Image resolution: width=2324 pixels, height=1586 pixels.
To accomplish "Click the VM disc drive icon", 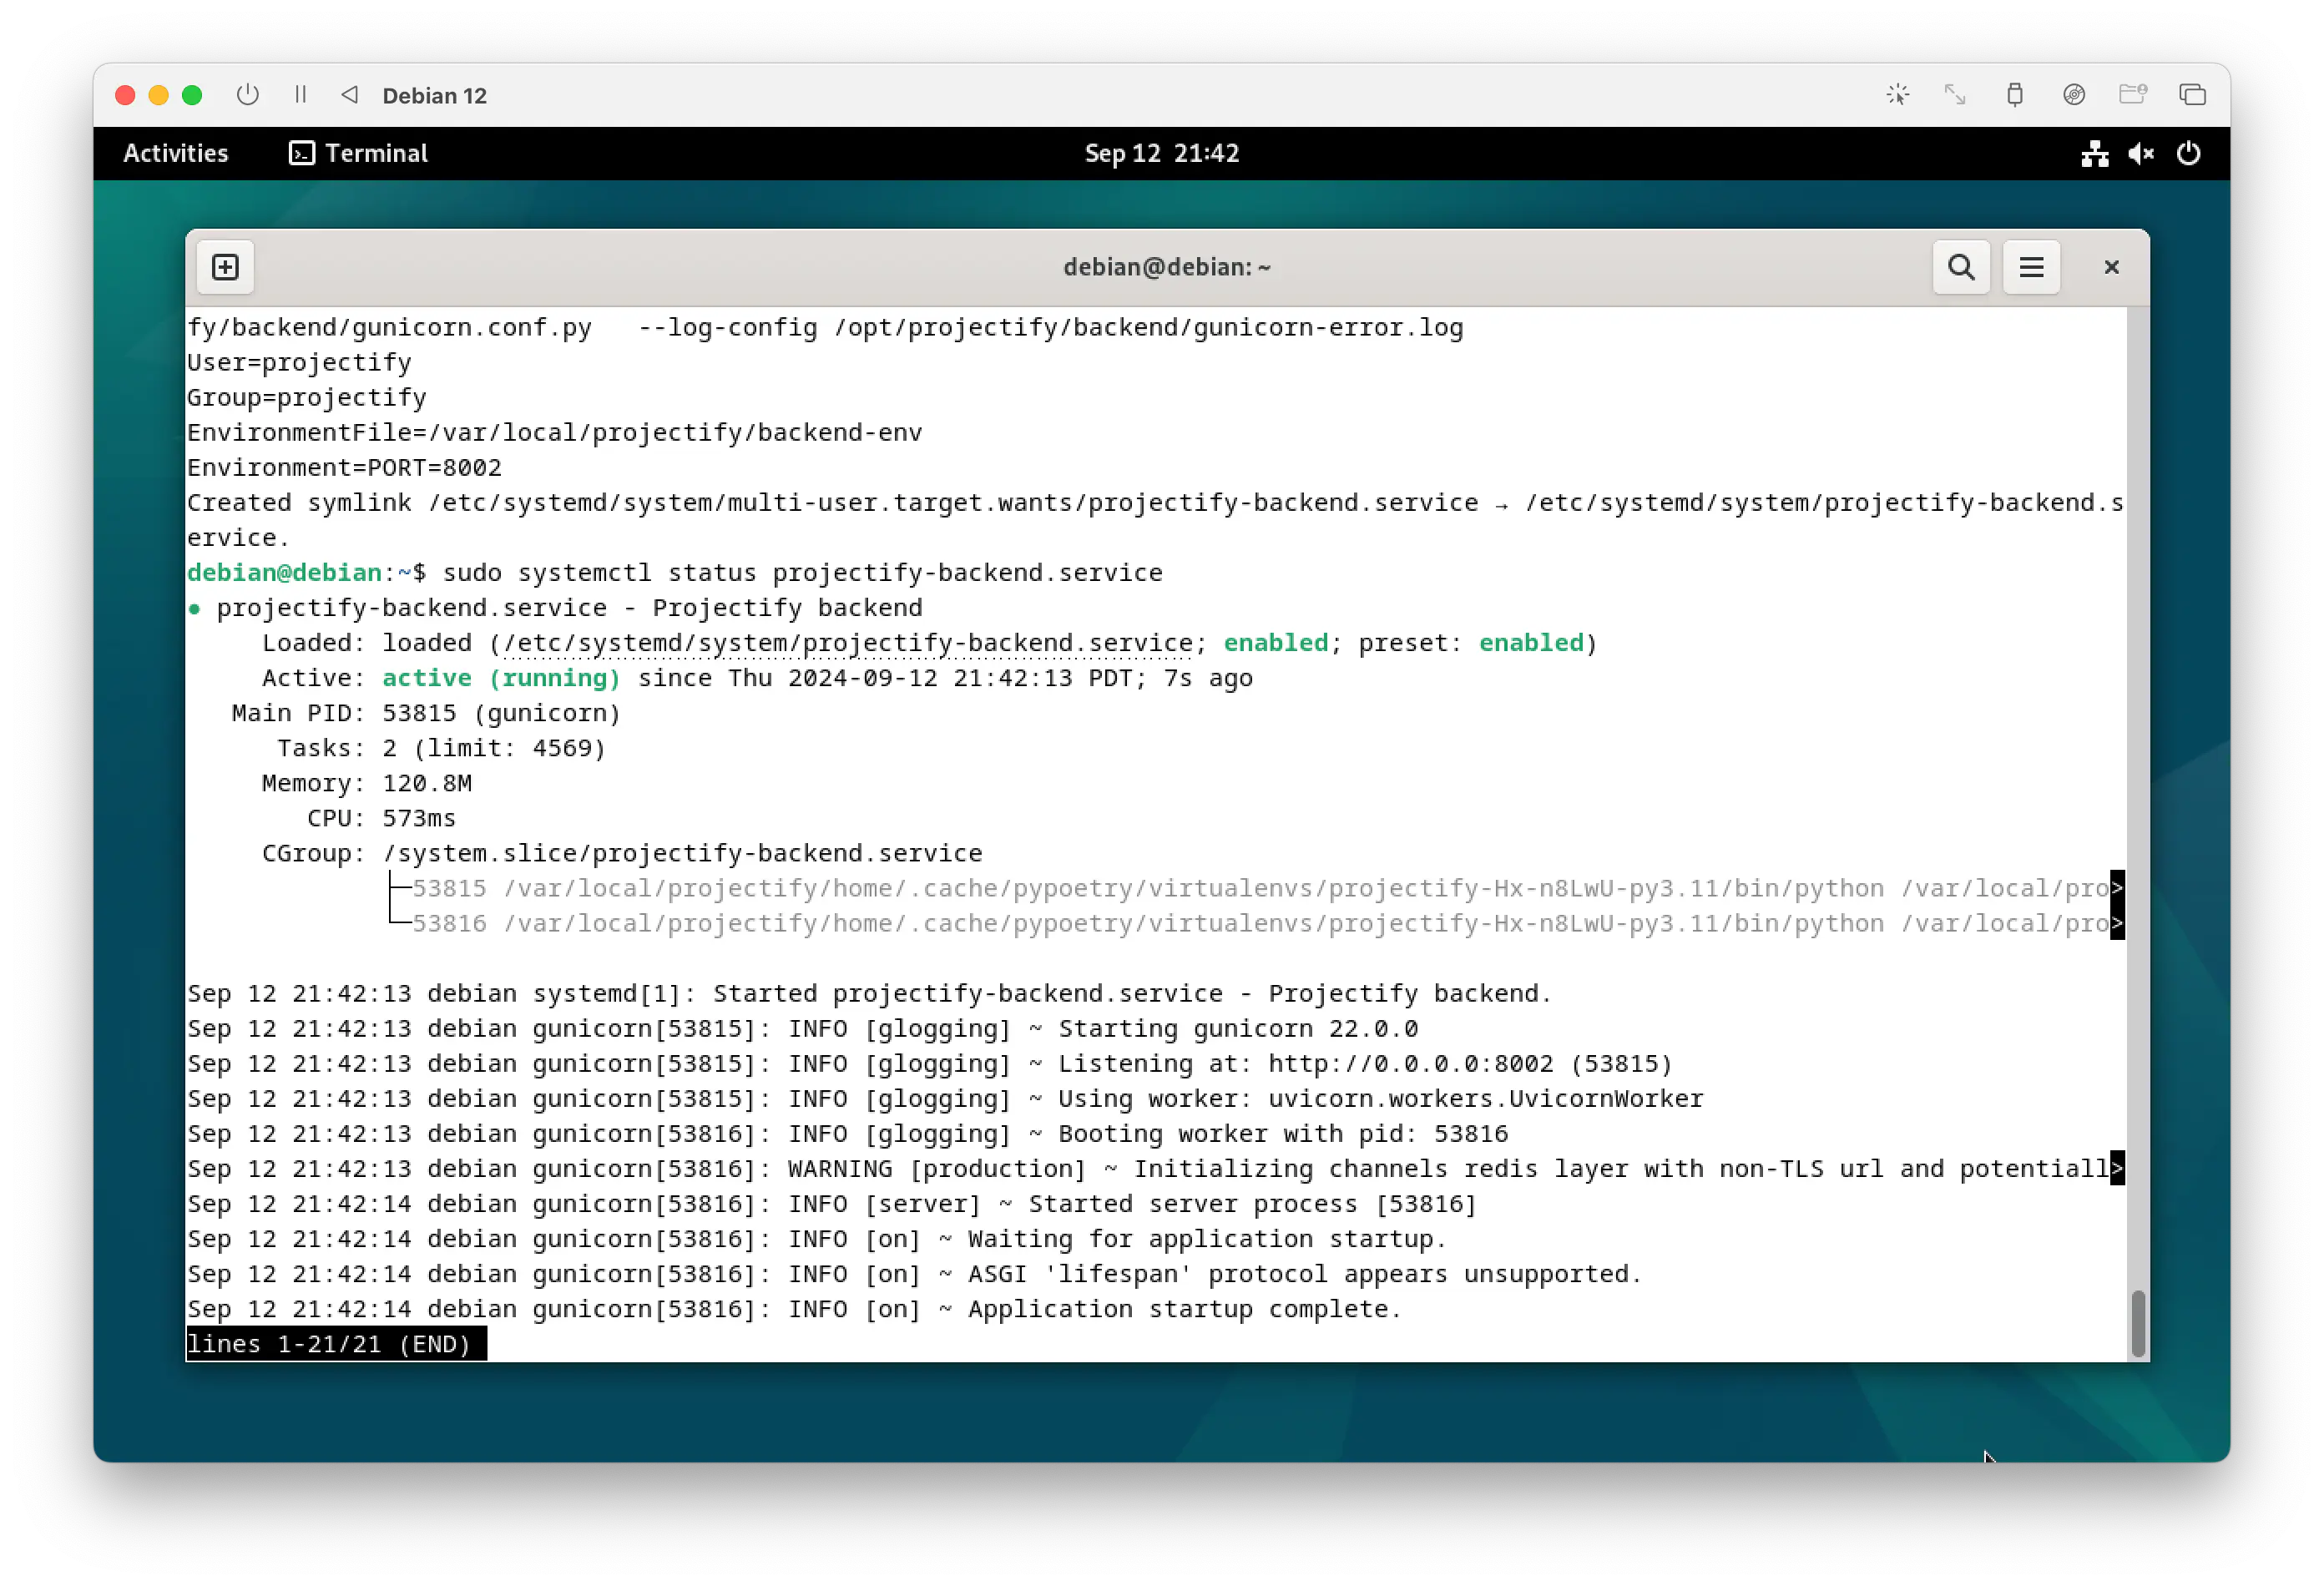I will pyautogui.click(x=2073, y=95).
